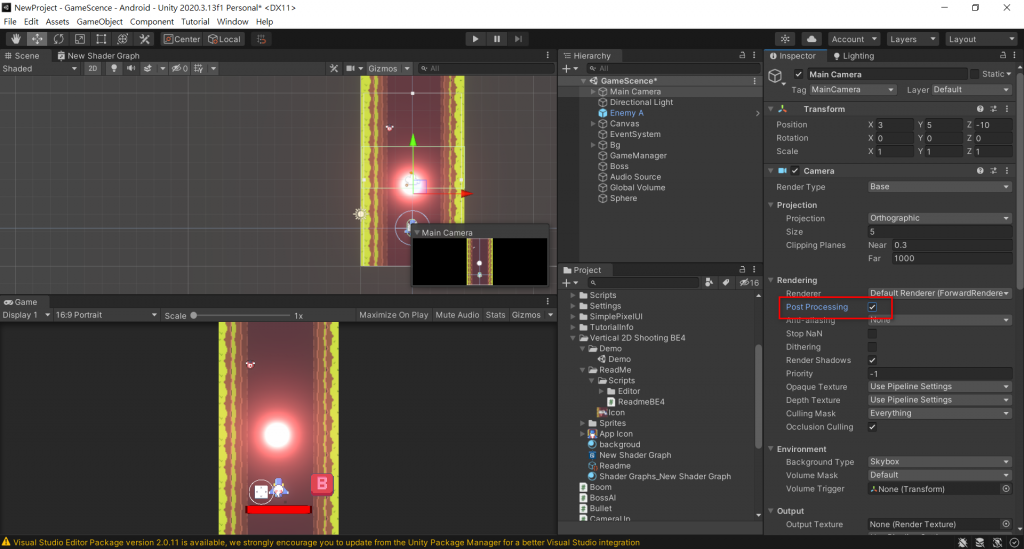Disable Post Processing checkbox
Screen dimensions: 1024x549
pos(872,307)
